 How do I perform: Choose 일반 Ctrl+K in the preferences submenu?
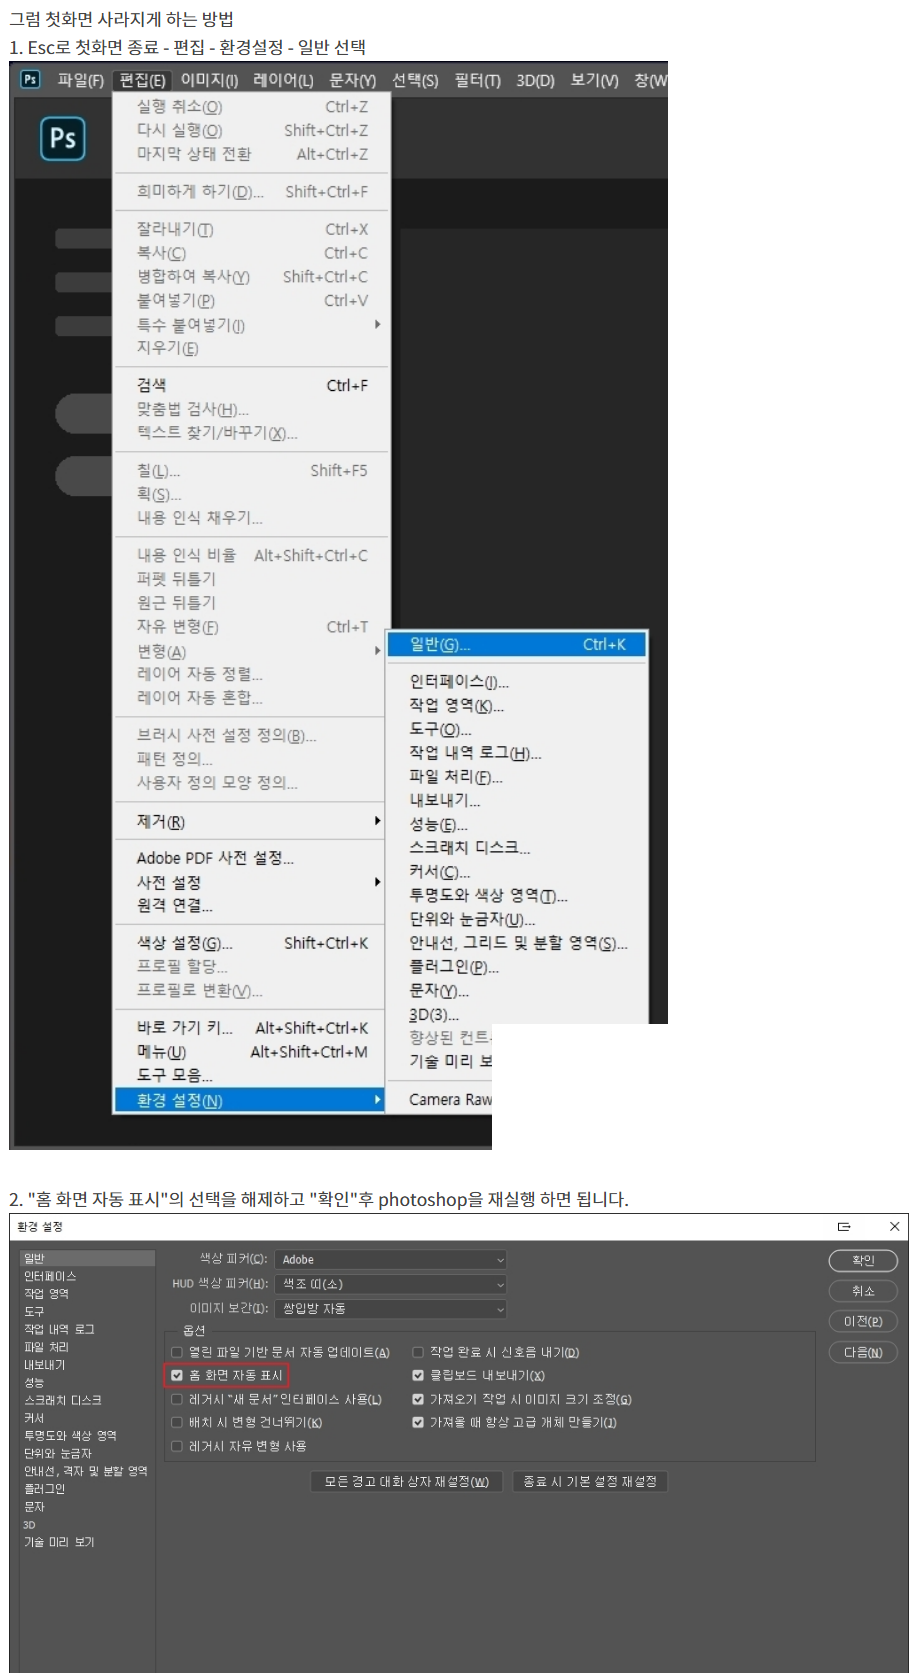pyautogui.click(x=517, y=645)
